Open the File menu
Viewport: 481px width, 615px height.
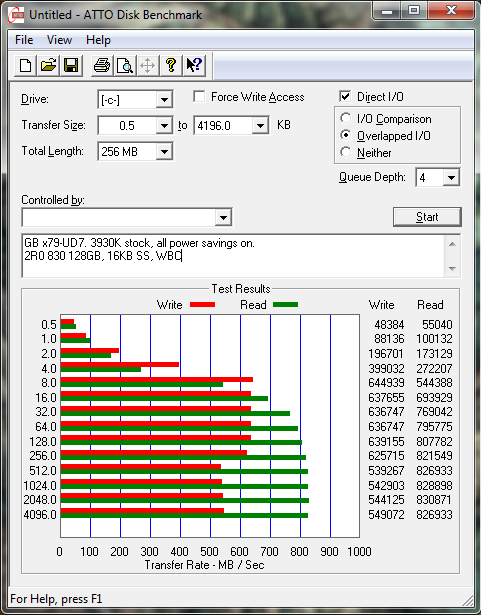click(x=24, y=40)
